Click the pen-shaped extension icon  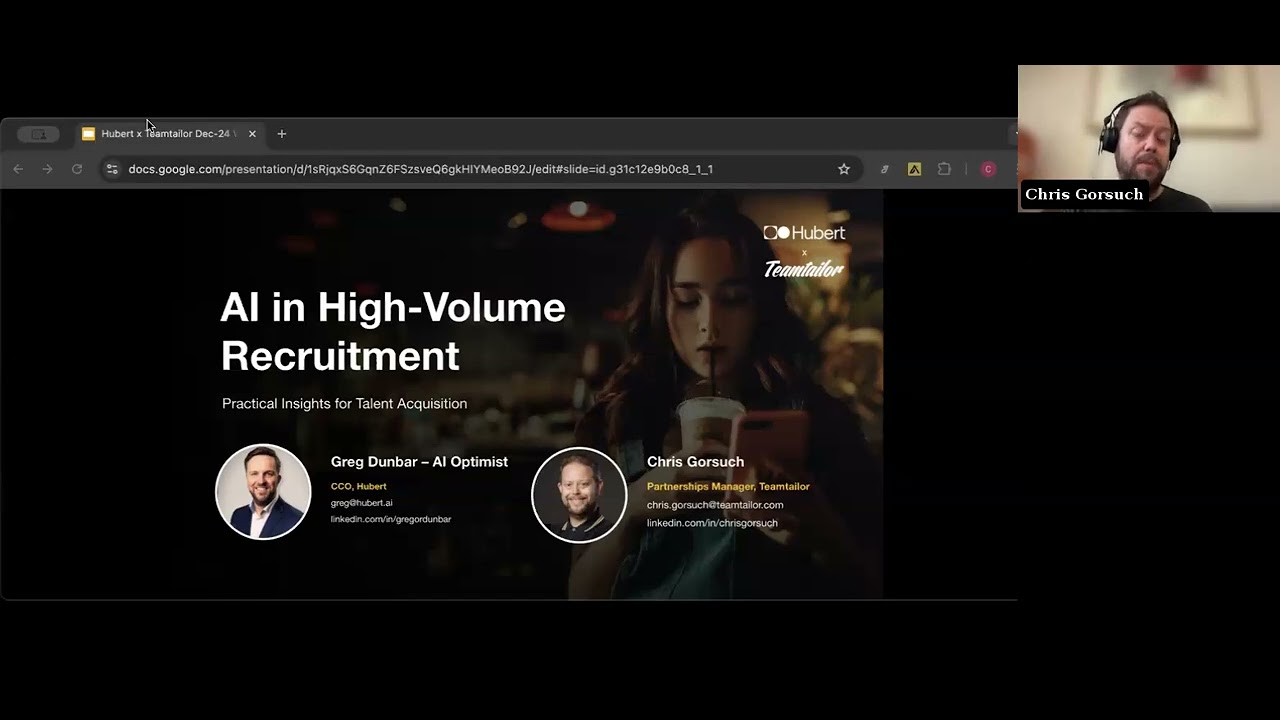(884, 169)
